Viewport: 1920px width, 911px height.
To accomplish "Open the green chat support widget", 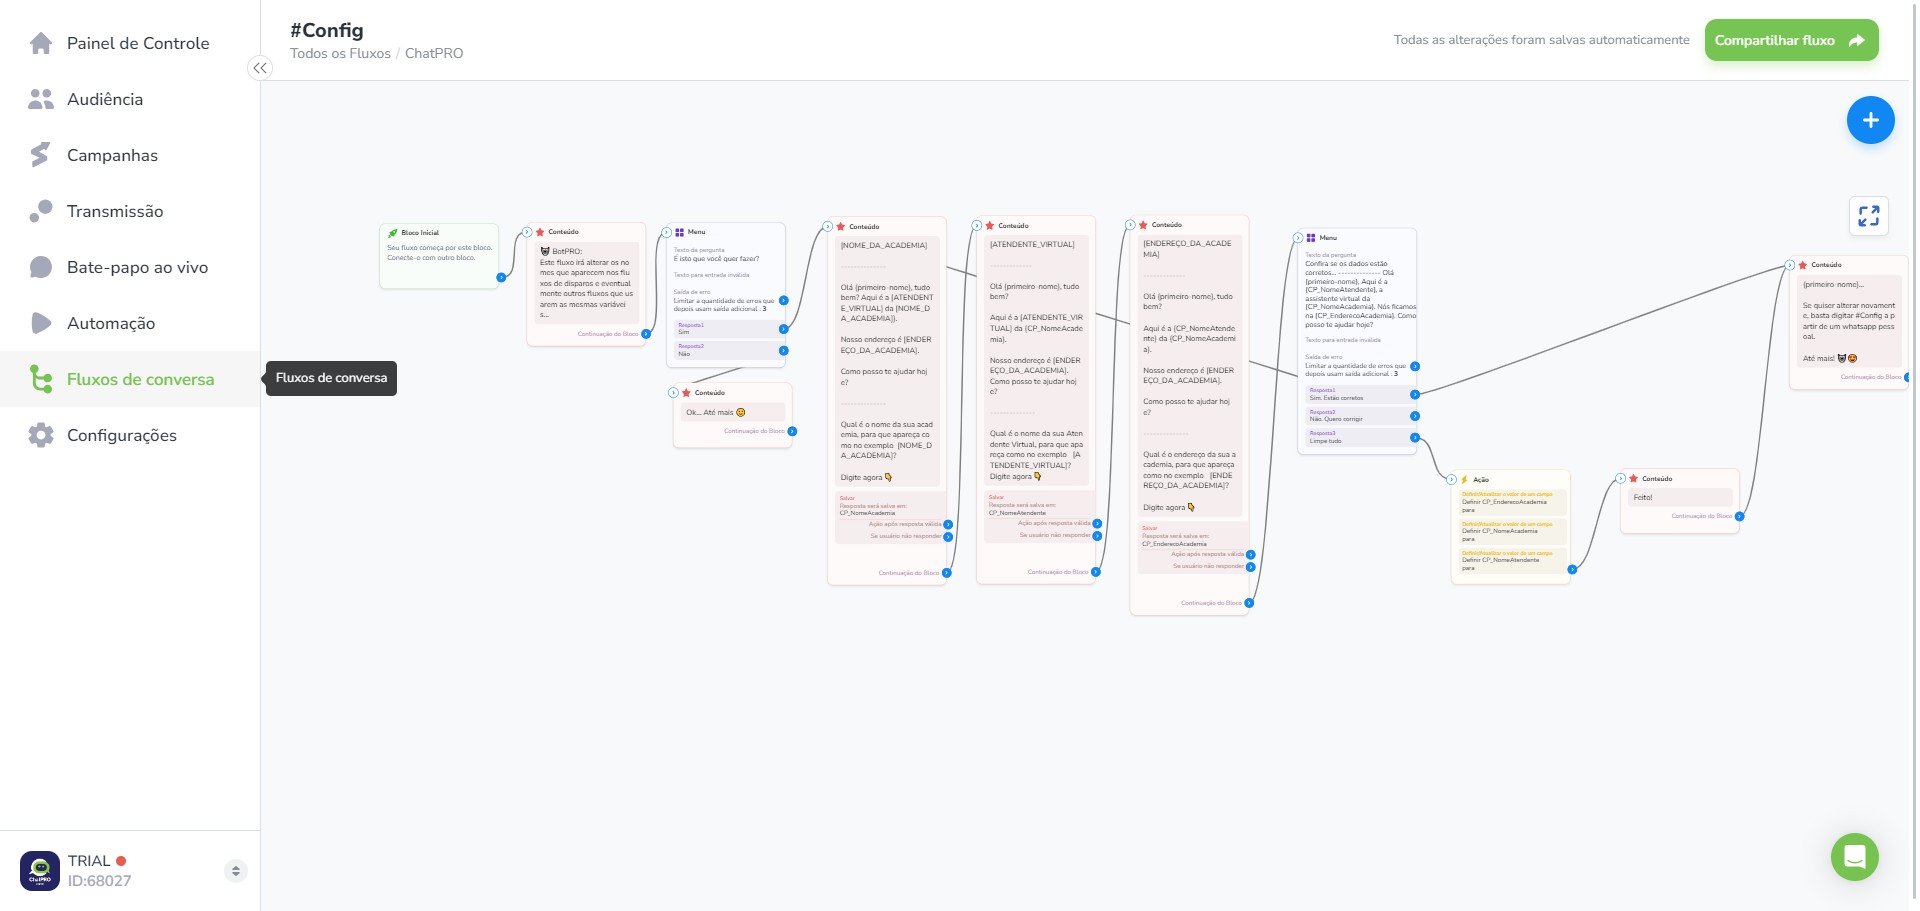I will [1854, 857].
